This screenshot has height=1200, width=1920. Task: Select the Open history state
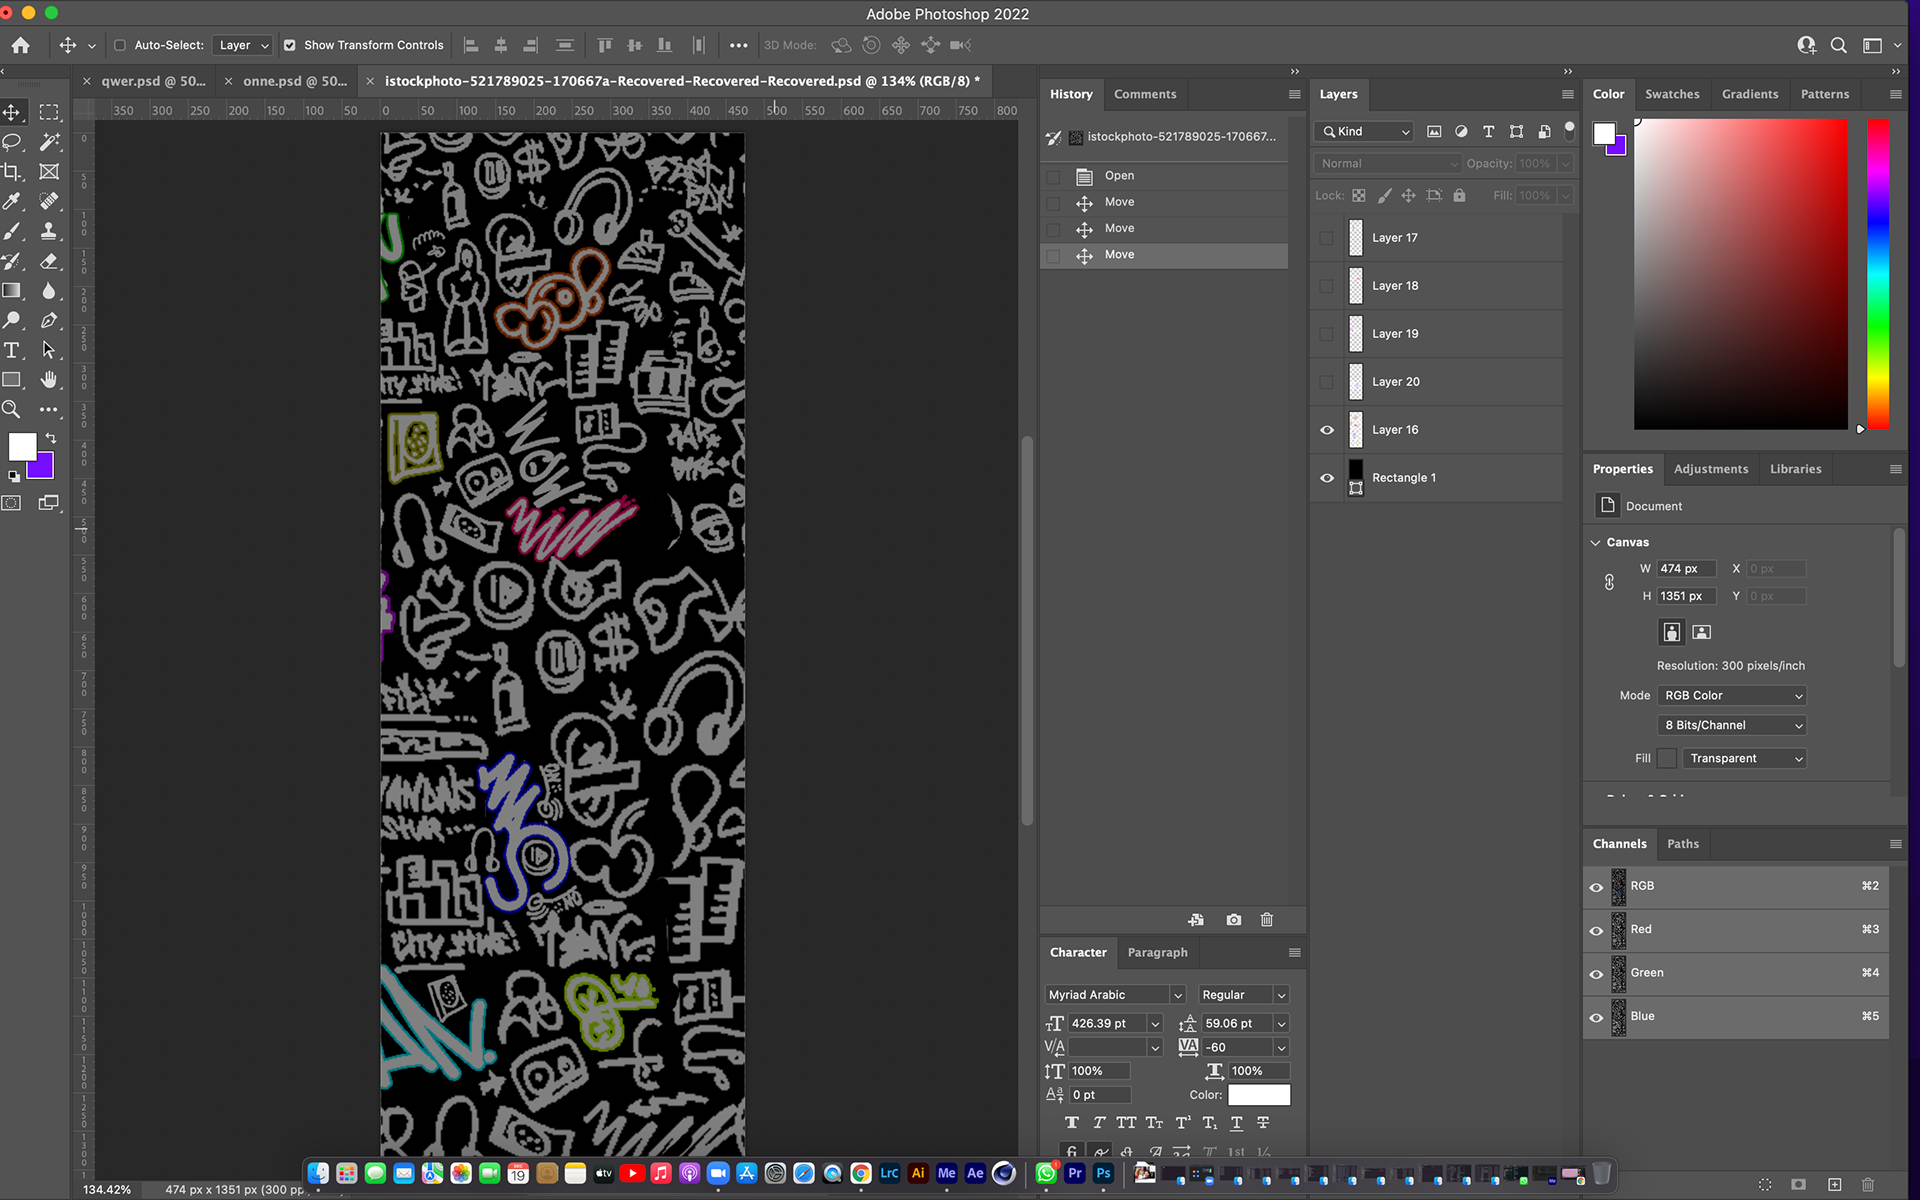tap(1164, 176)
